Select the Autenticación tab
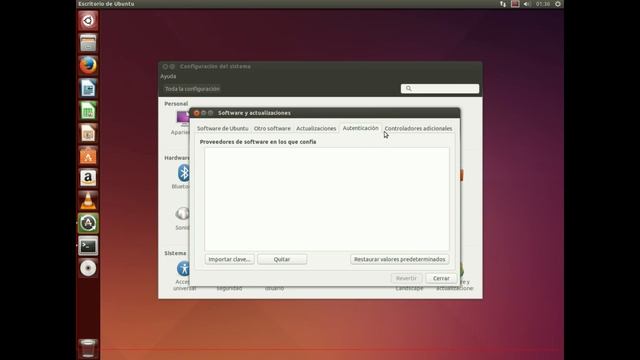Image resolution: width=640 pixels, height=360 pixels. [x=360, y=128]
